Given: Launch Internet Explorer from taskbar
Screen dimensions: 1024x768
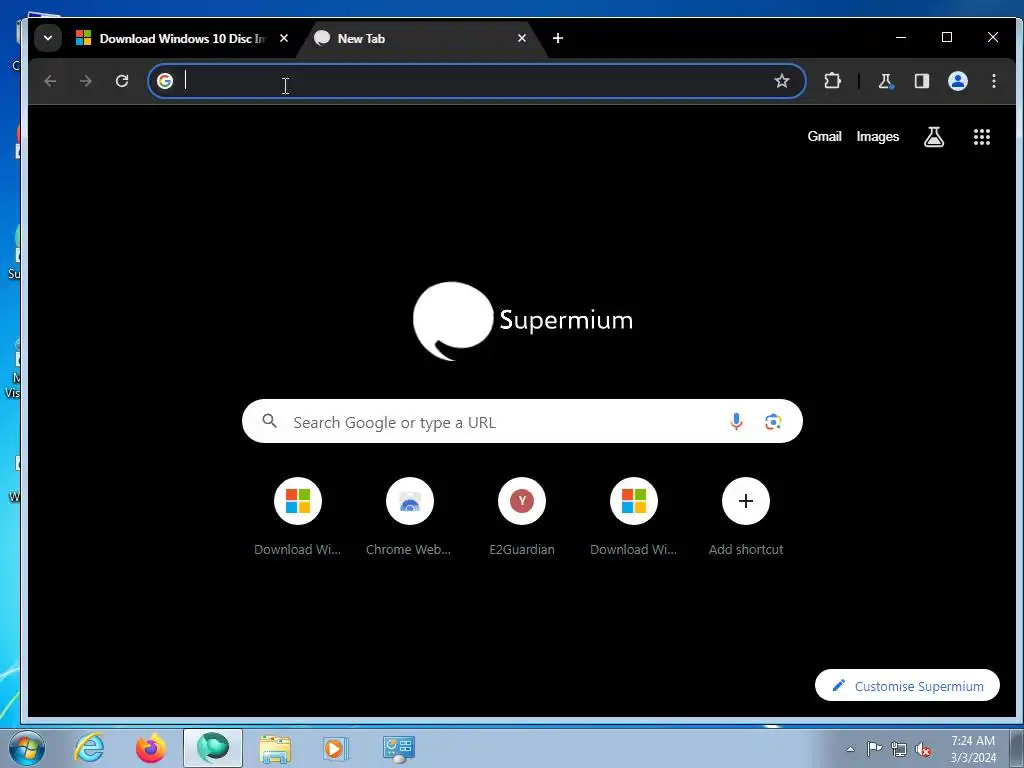Looking at the screenshot, I should click(89, 748).
